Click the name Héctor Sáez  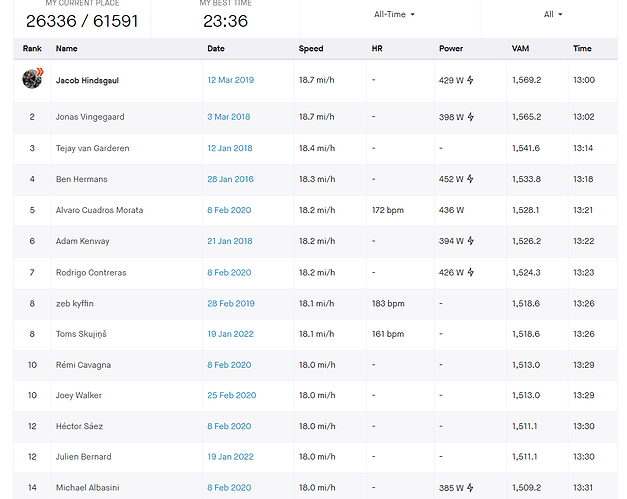[79, 426]
